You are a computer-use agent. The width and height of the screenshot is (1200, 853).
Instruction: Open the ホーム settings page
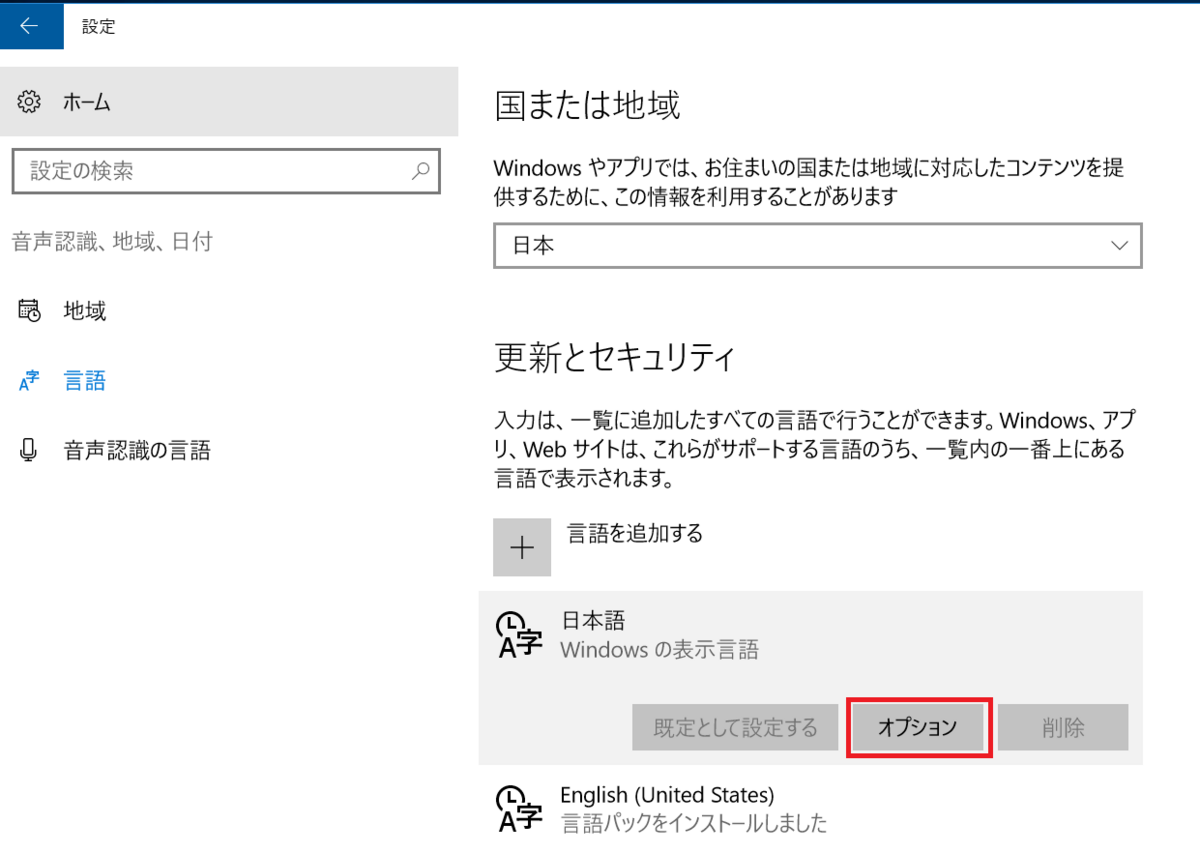point(229,101)
